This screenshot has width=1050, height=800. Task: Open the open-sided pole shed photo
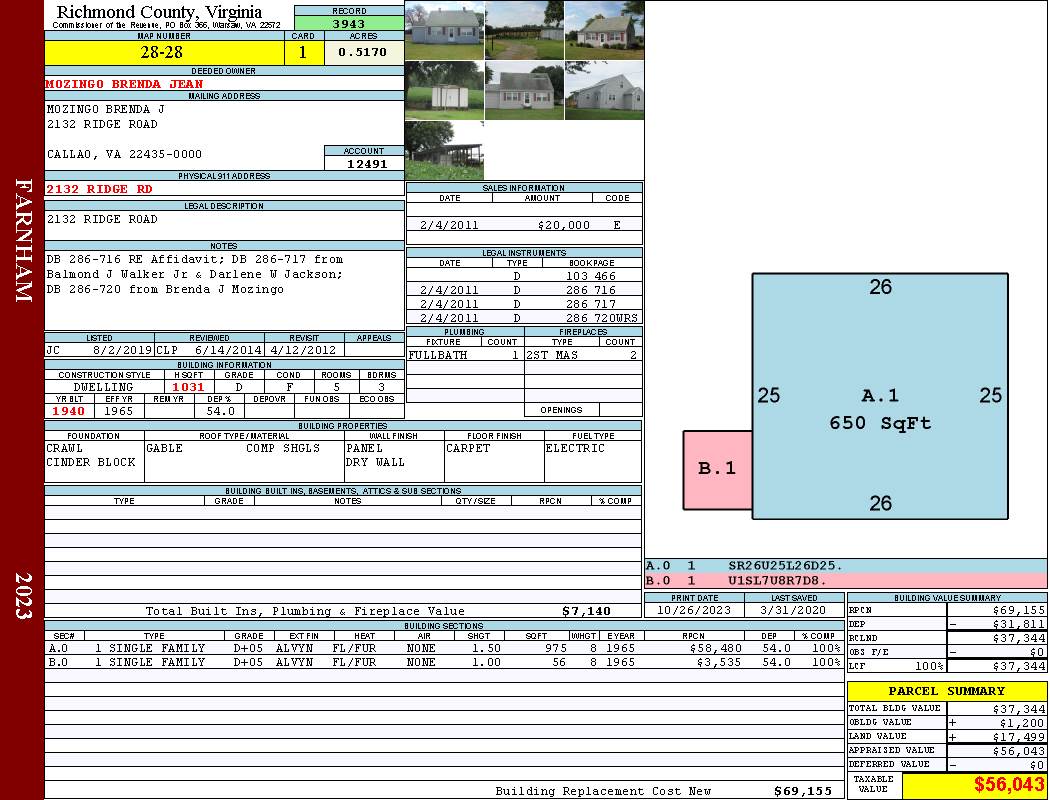pos(444,150)
